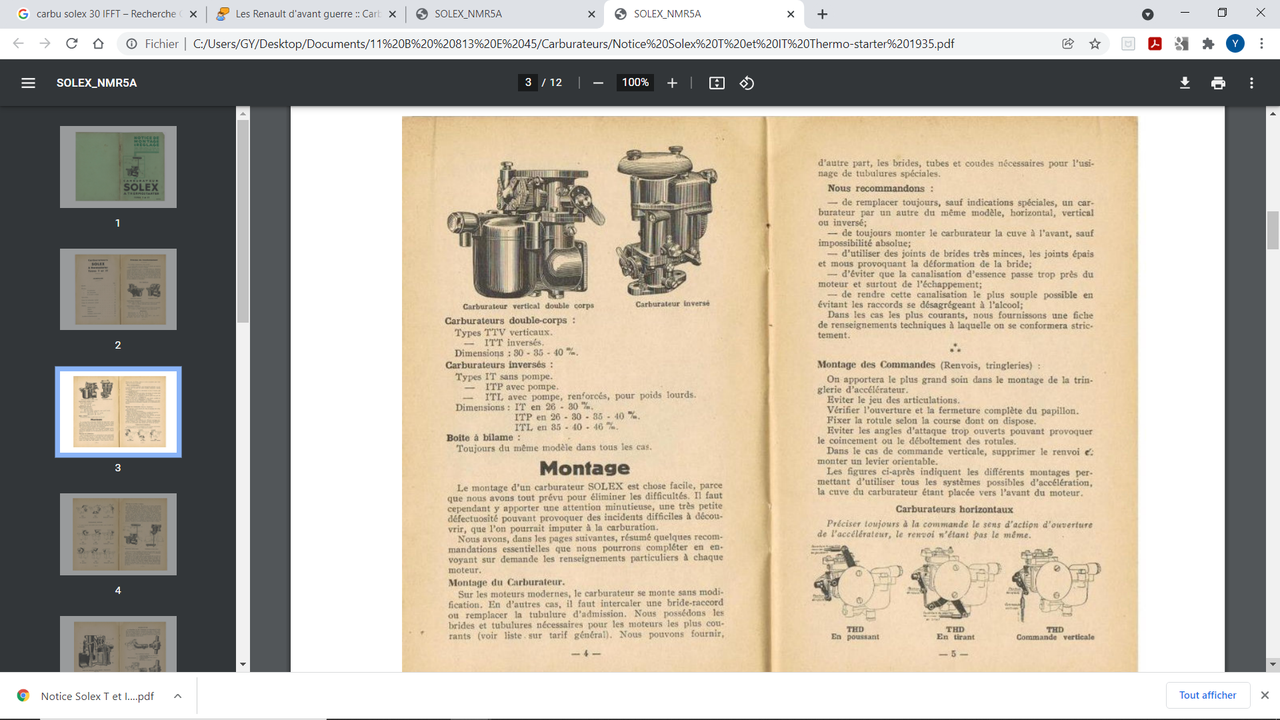The height and width of the screenshot is (720, 1280).
Task: Select the active SOLEX_NMR5A tab
Action: (706, 14)
